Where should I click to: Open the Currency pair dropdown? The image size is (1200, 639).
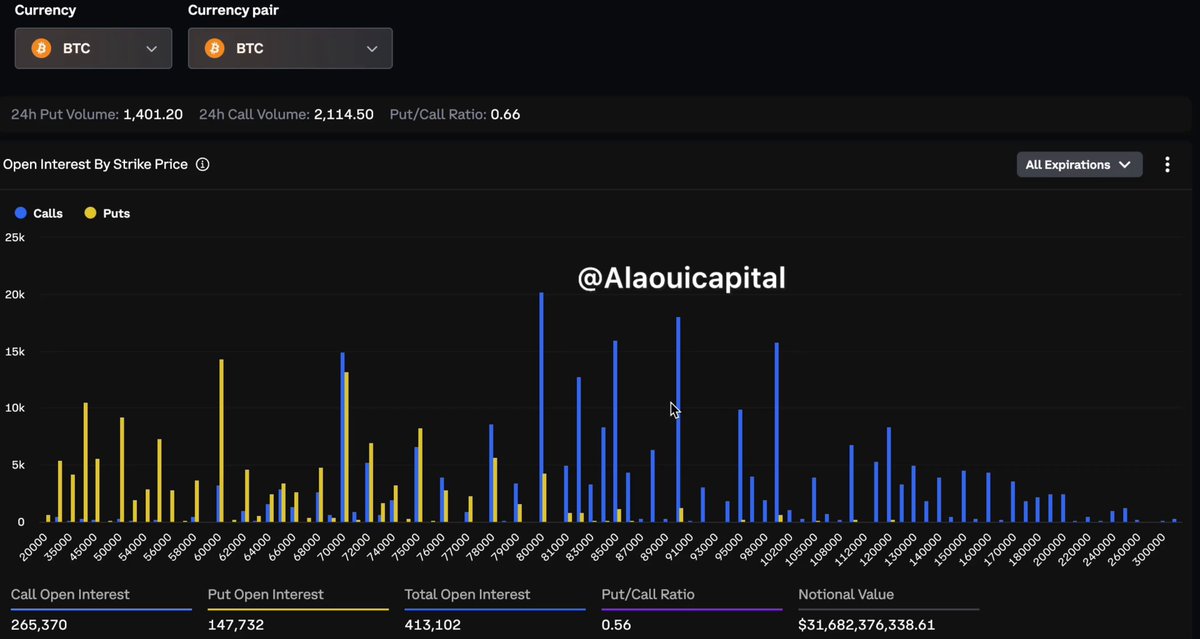coord(290,48)
